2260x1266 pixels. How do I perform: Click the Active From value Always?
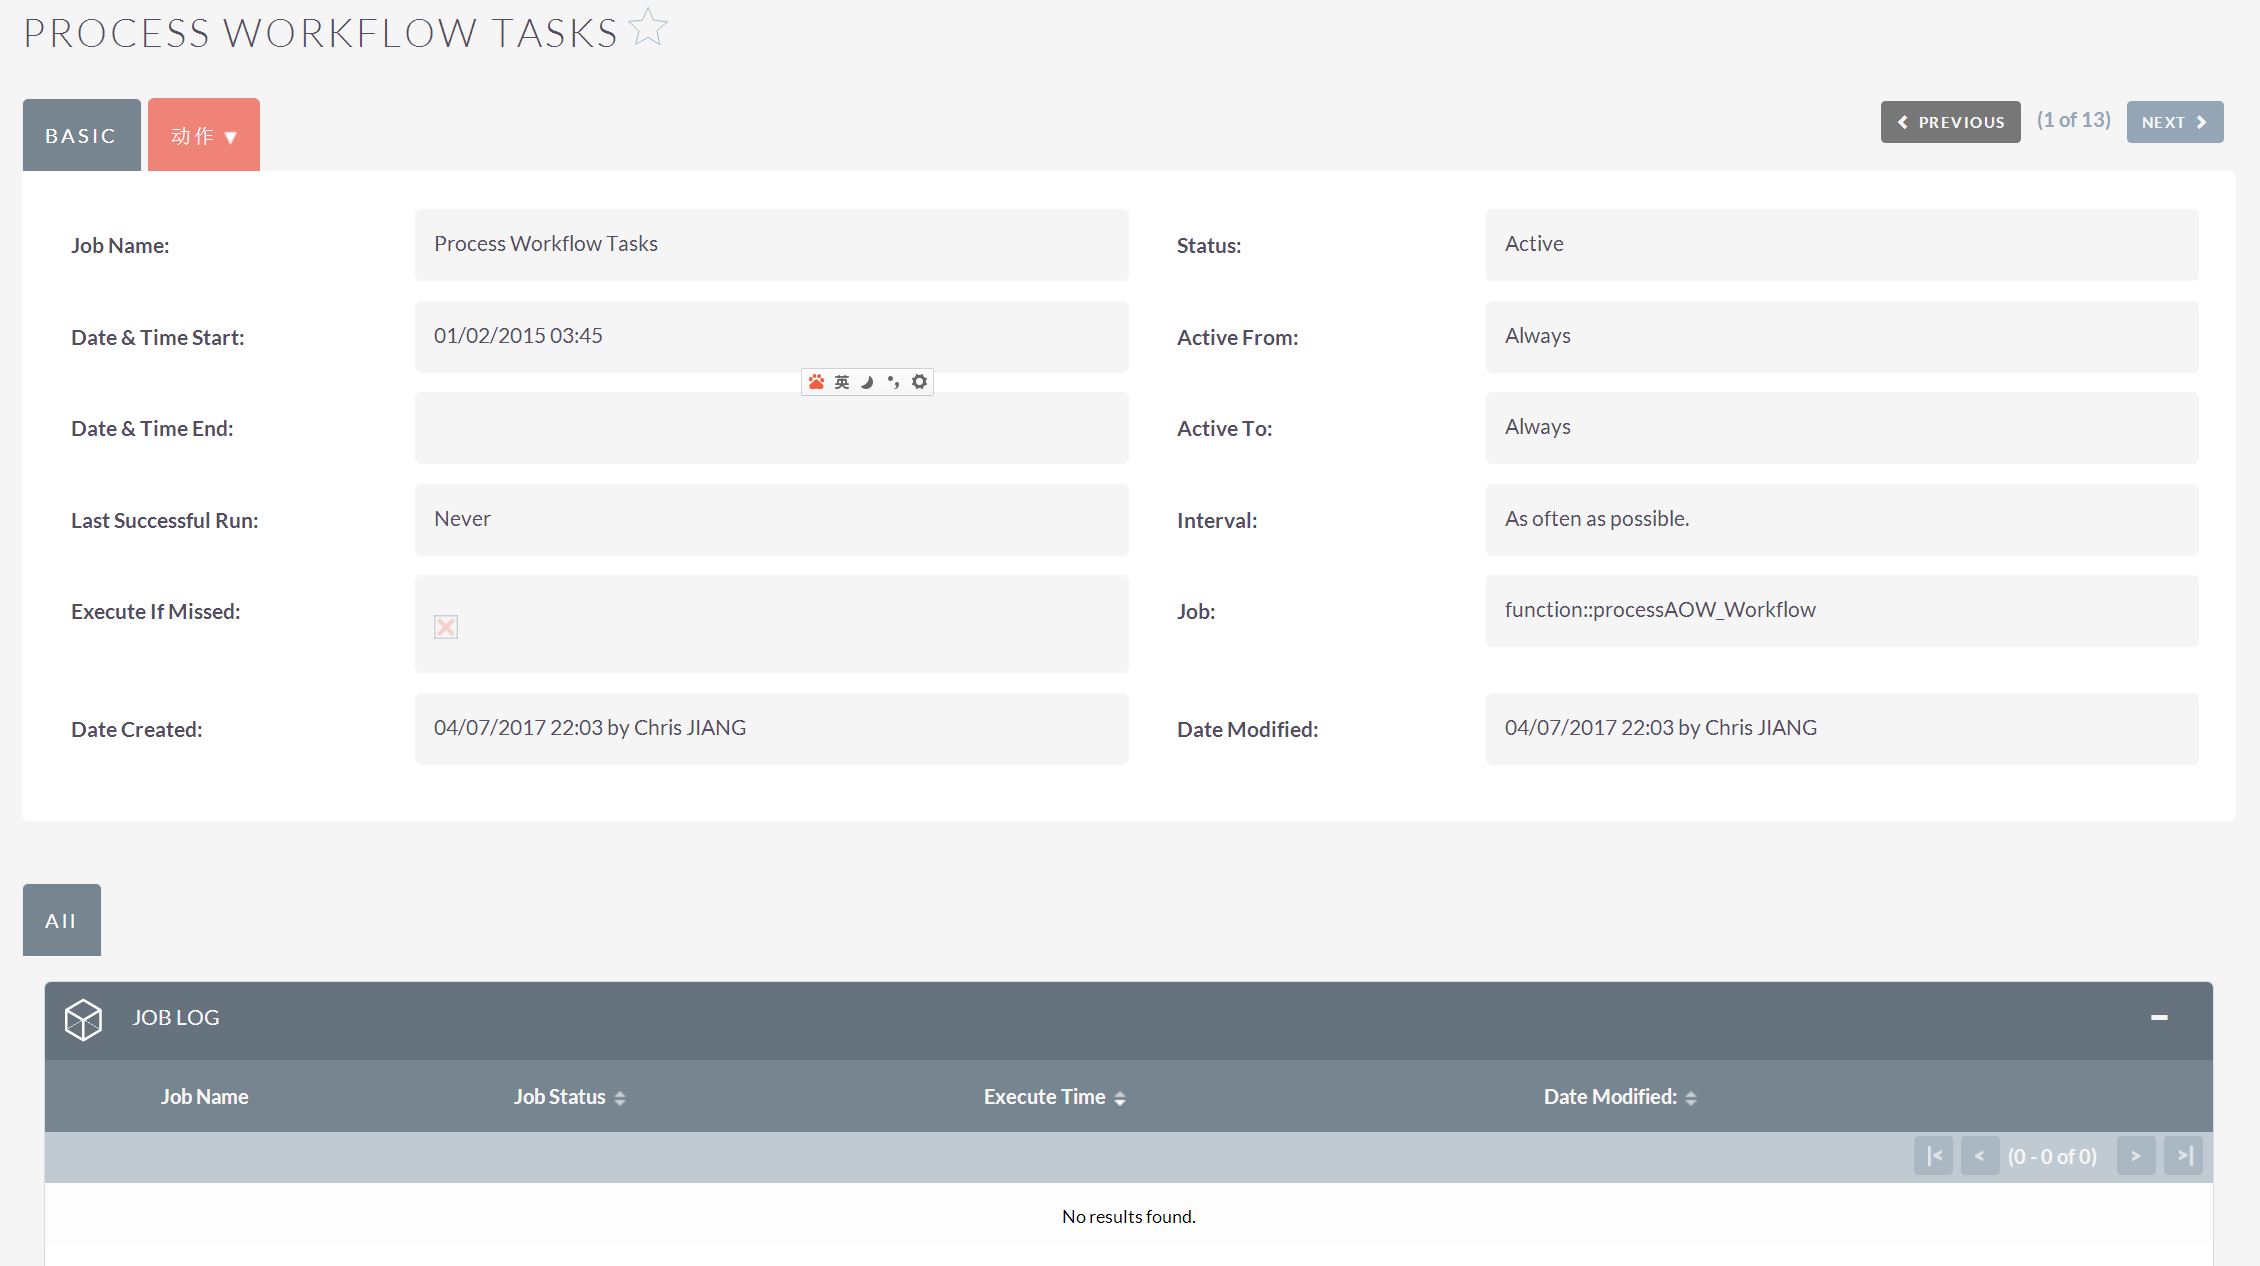coord(1842,337)
